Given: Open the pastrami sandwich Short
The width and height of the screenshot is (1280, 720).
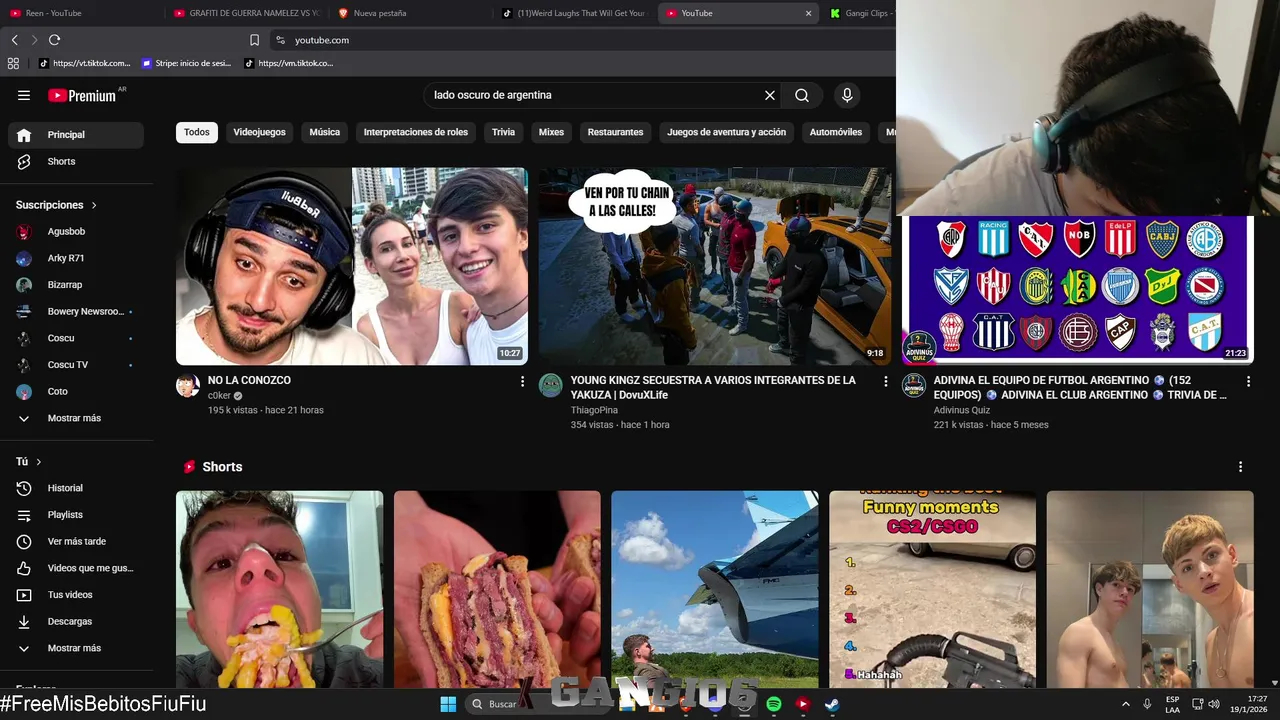Looking at the screenshot, I should (497, 589).
